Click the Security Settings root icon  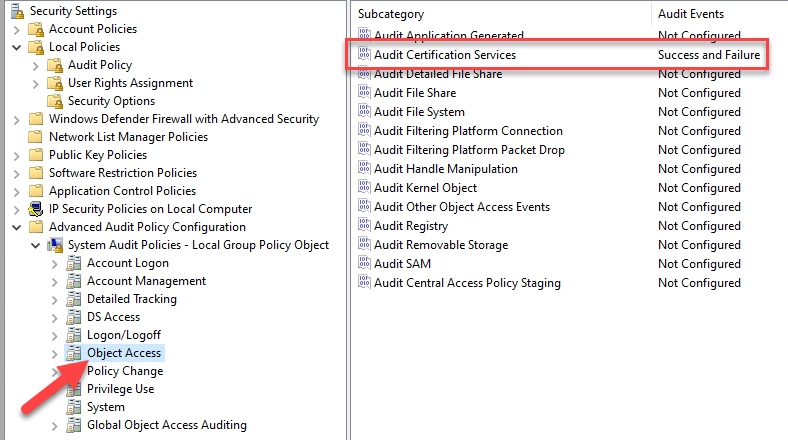(18, 11)
